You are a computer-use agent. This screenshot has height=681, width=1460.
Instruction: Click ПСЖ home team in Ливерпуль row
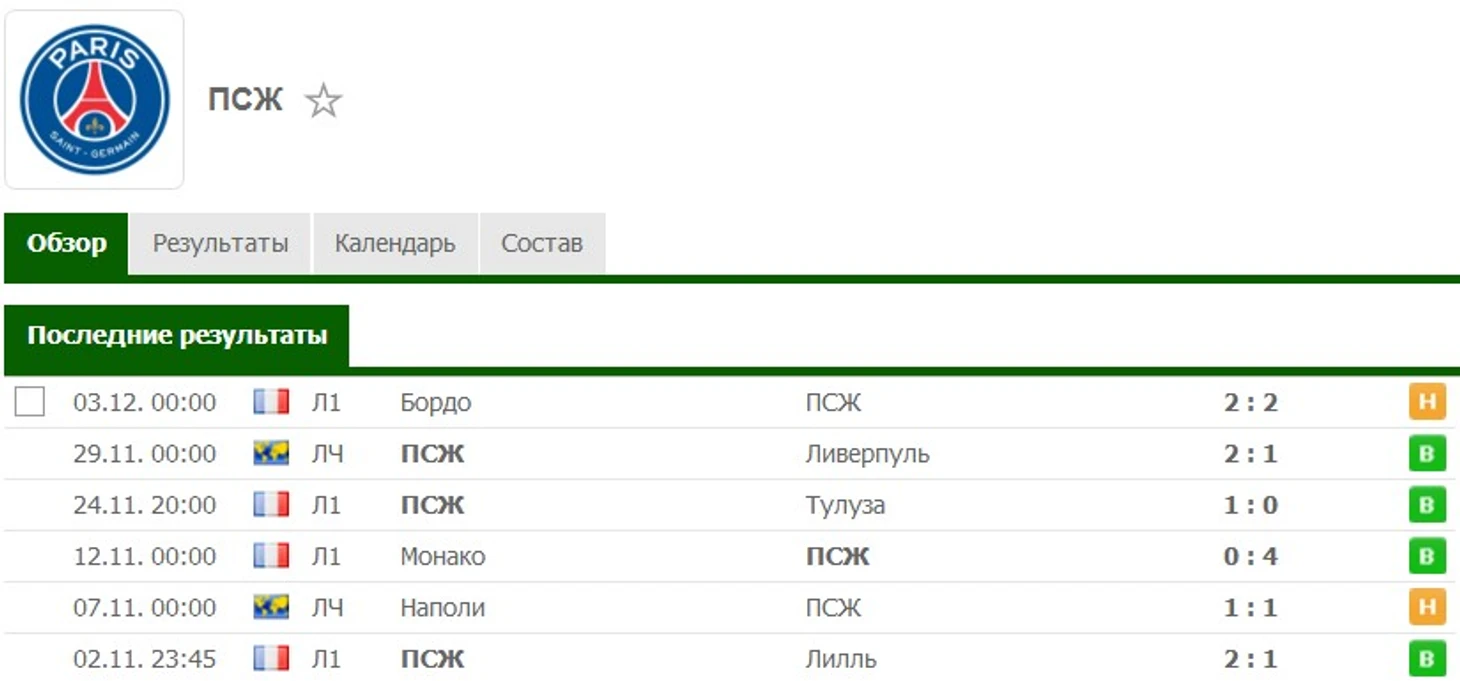[x=432, y=454]
